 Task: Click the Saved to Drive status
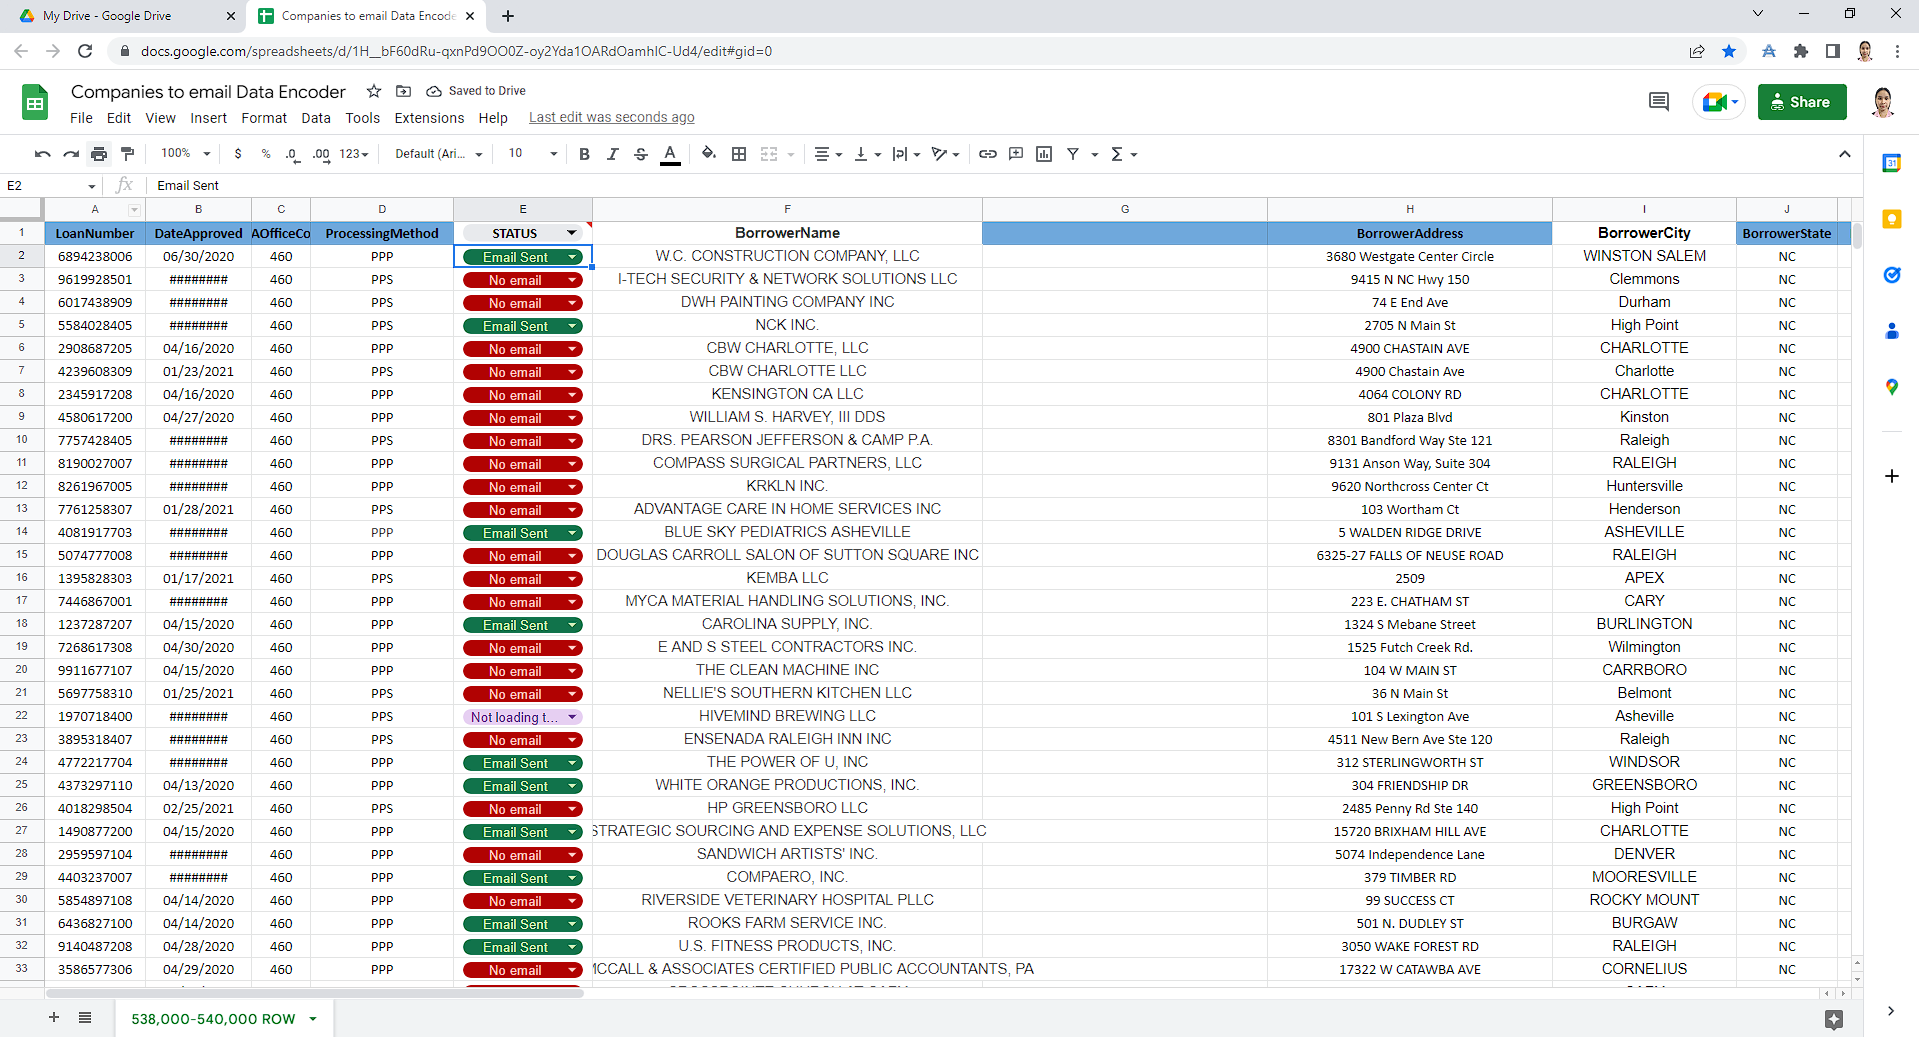[476, 91]
